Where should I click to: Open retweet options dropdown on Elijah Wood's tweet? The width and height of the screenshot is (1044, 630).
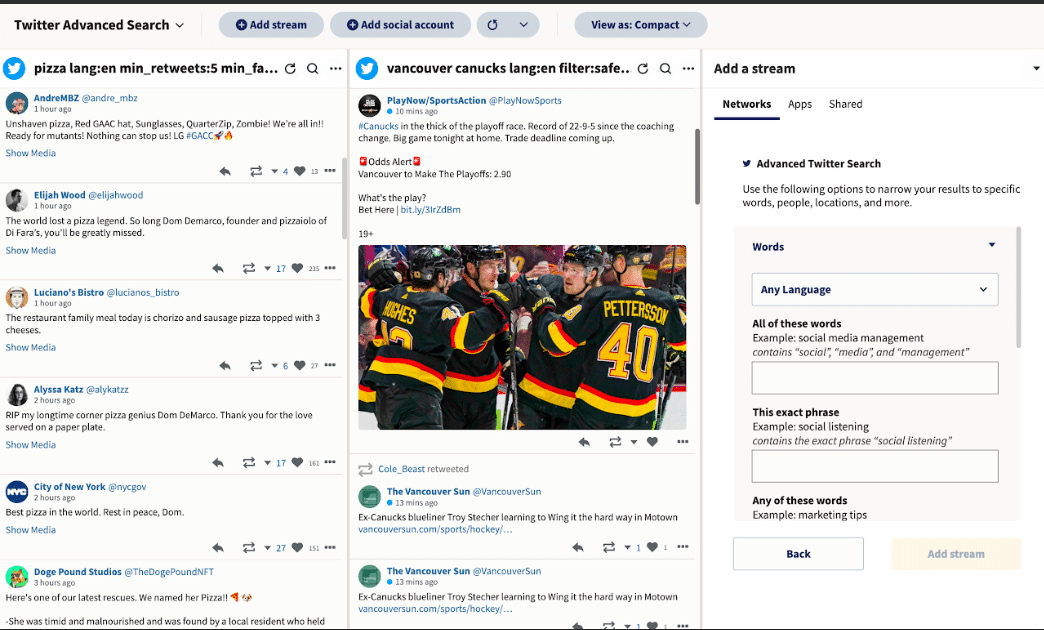[267, 268]
